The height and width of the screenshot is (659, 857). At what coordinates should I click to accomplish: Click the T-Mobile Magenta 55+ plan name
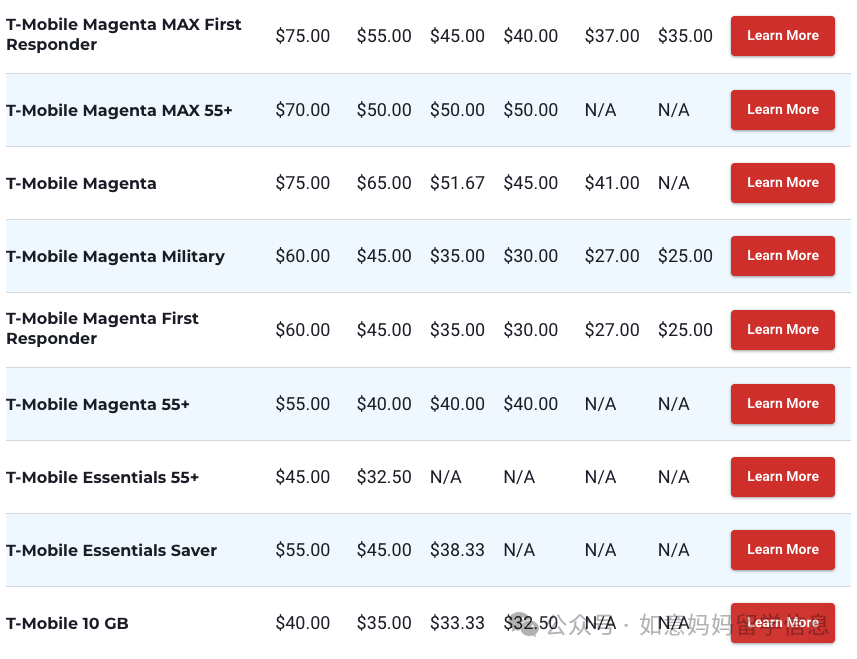click(98, 404)
